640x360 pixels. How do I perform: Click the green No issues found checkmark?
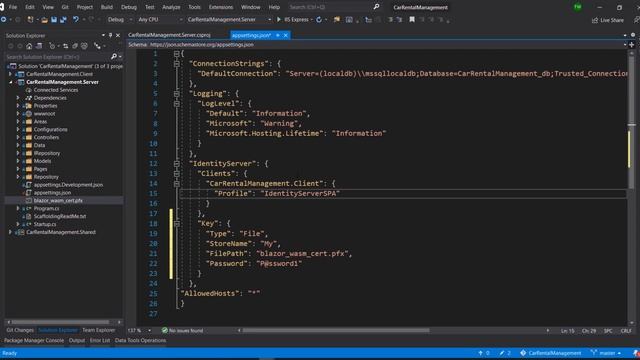click(x=164, y=330)
